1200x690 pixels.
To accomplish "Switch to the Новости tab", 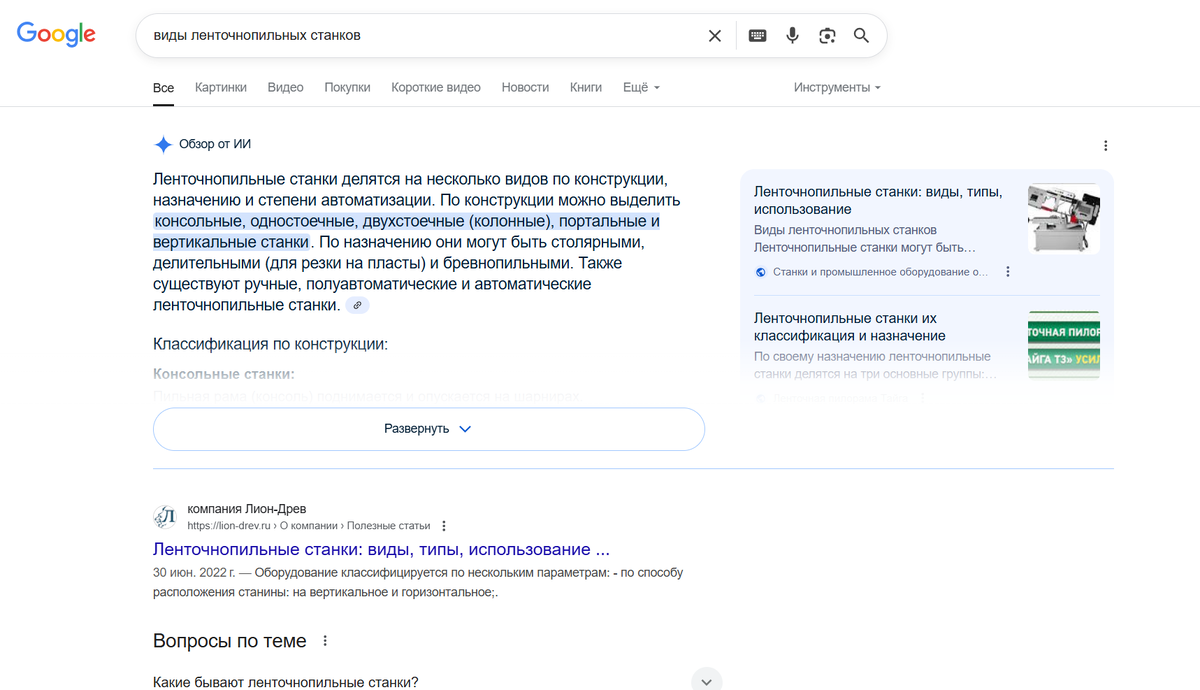I will (x=525, y=88).
